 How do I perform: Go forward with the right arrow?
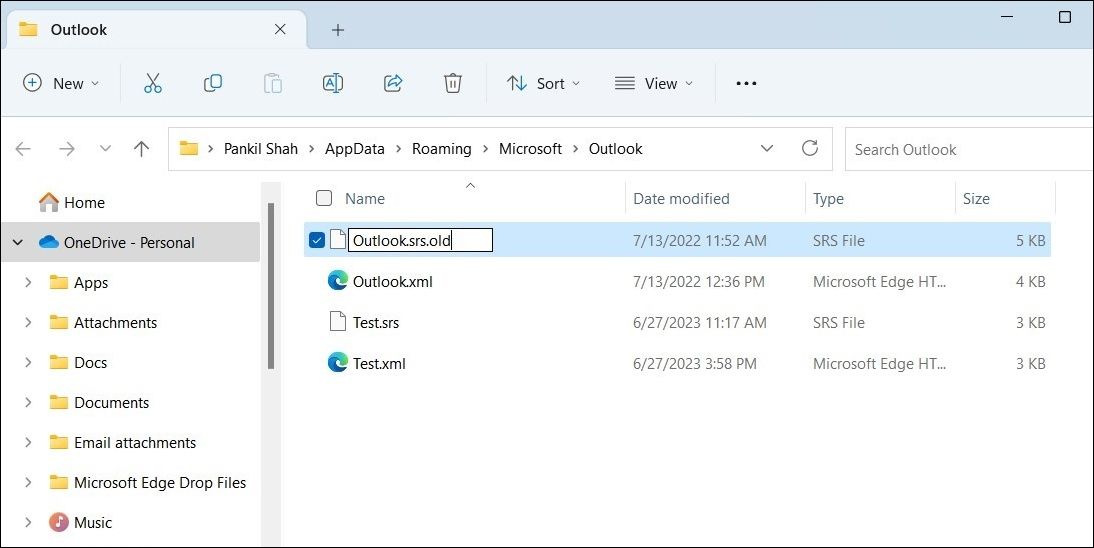(x=66, y=149)
